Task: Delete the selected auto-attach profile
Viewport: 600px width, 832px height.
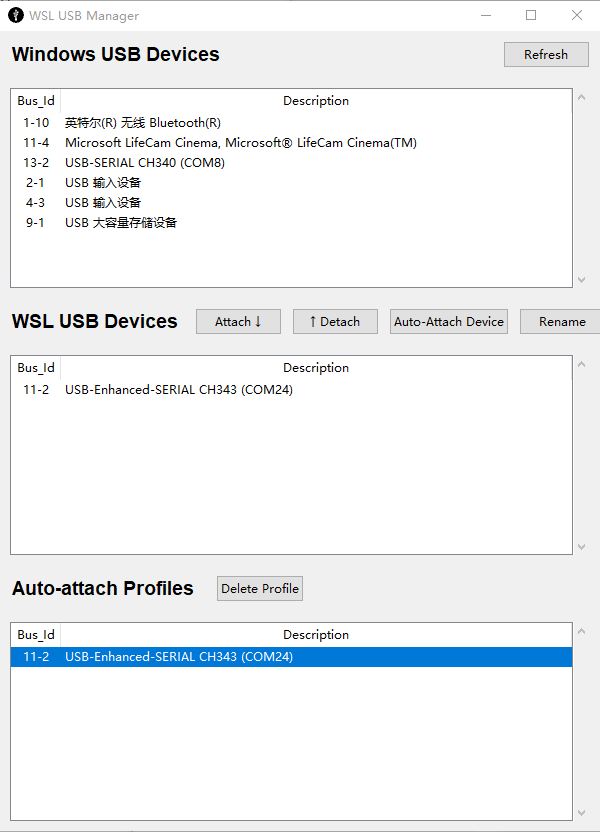Action: pyautogui.click(x=259, y=588)
